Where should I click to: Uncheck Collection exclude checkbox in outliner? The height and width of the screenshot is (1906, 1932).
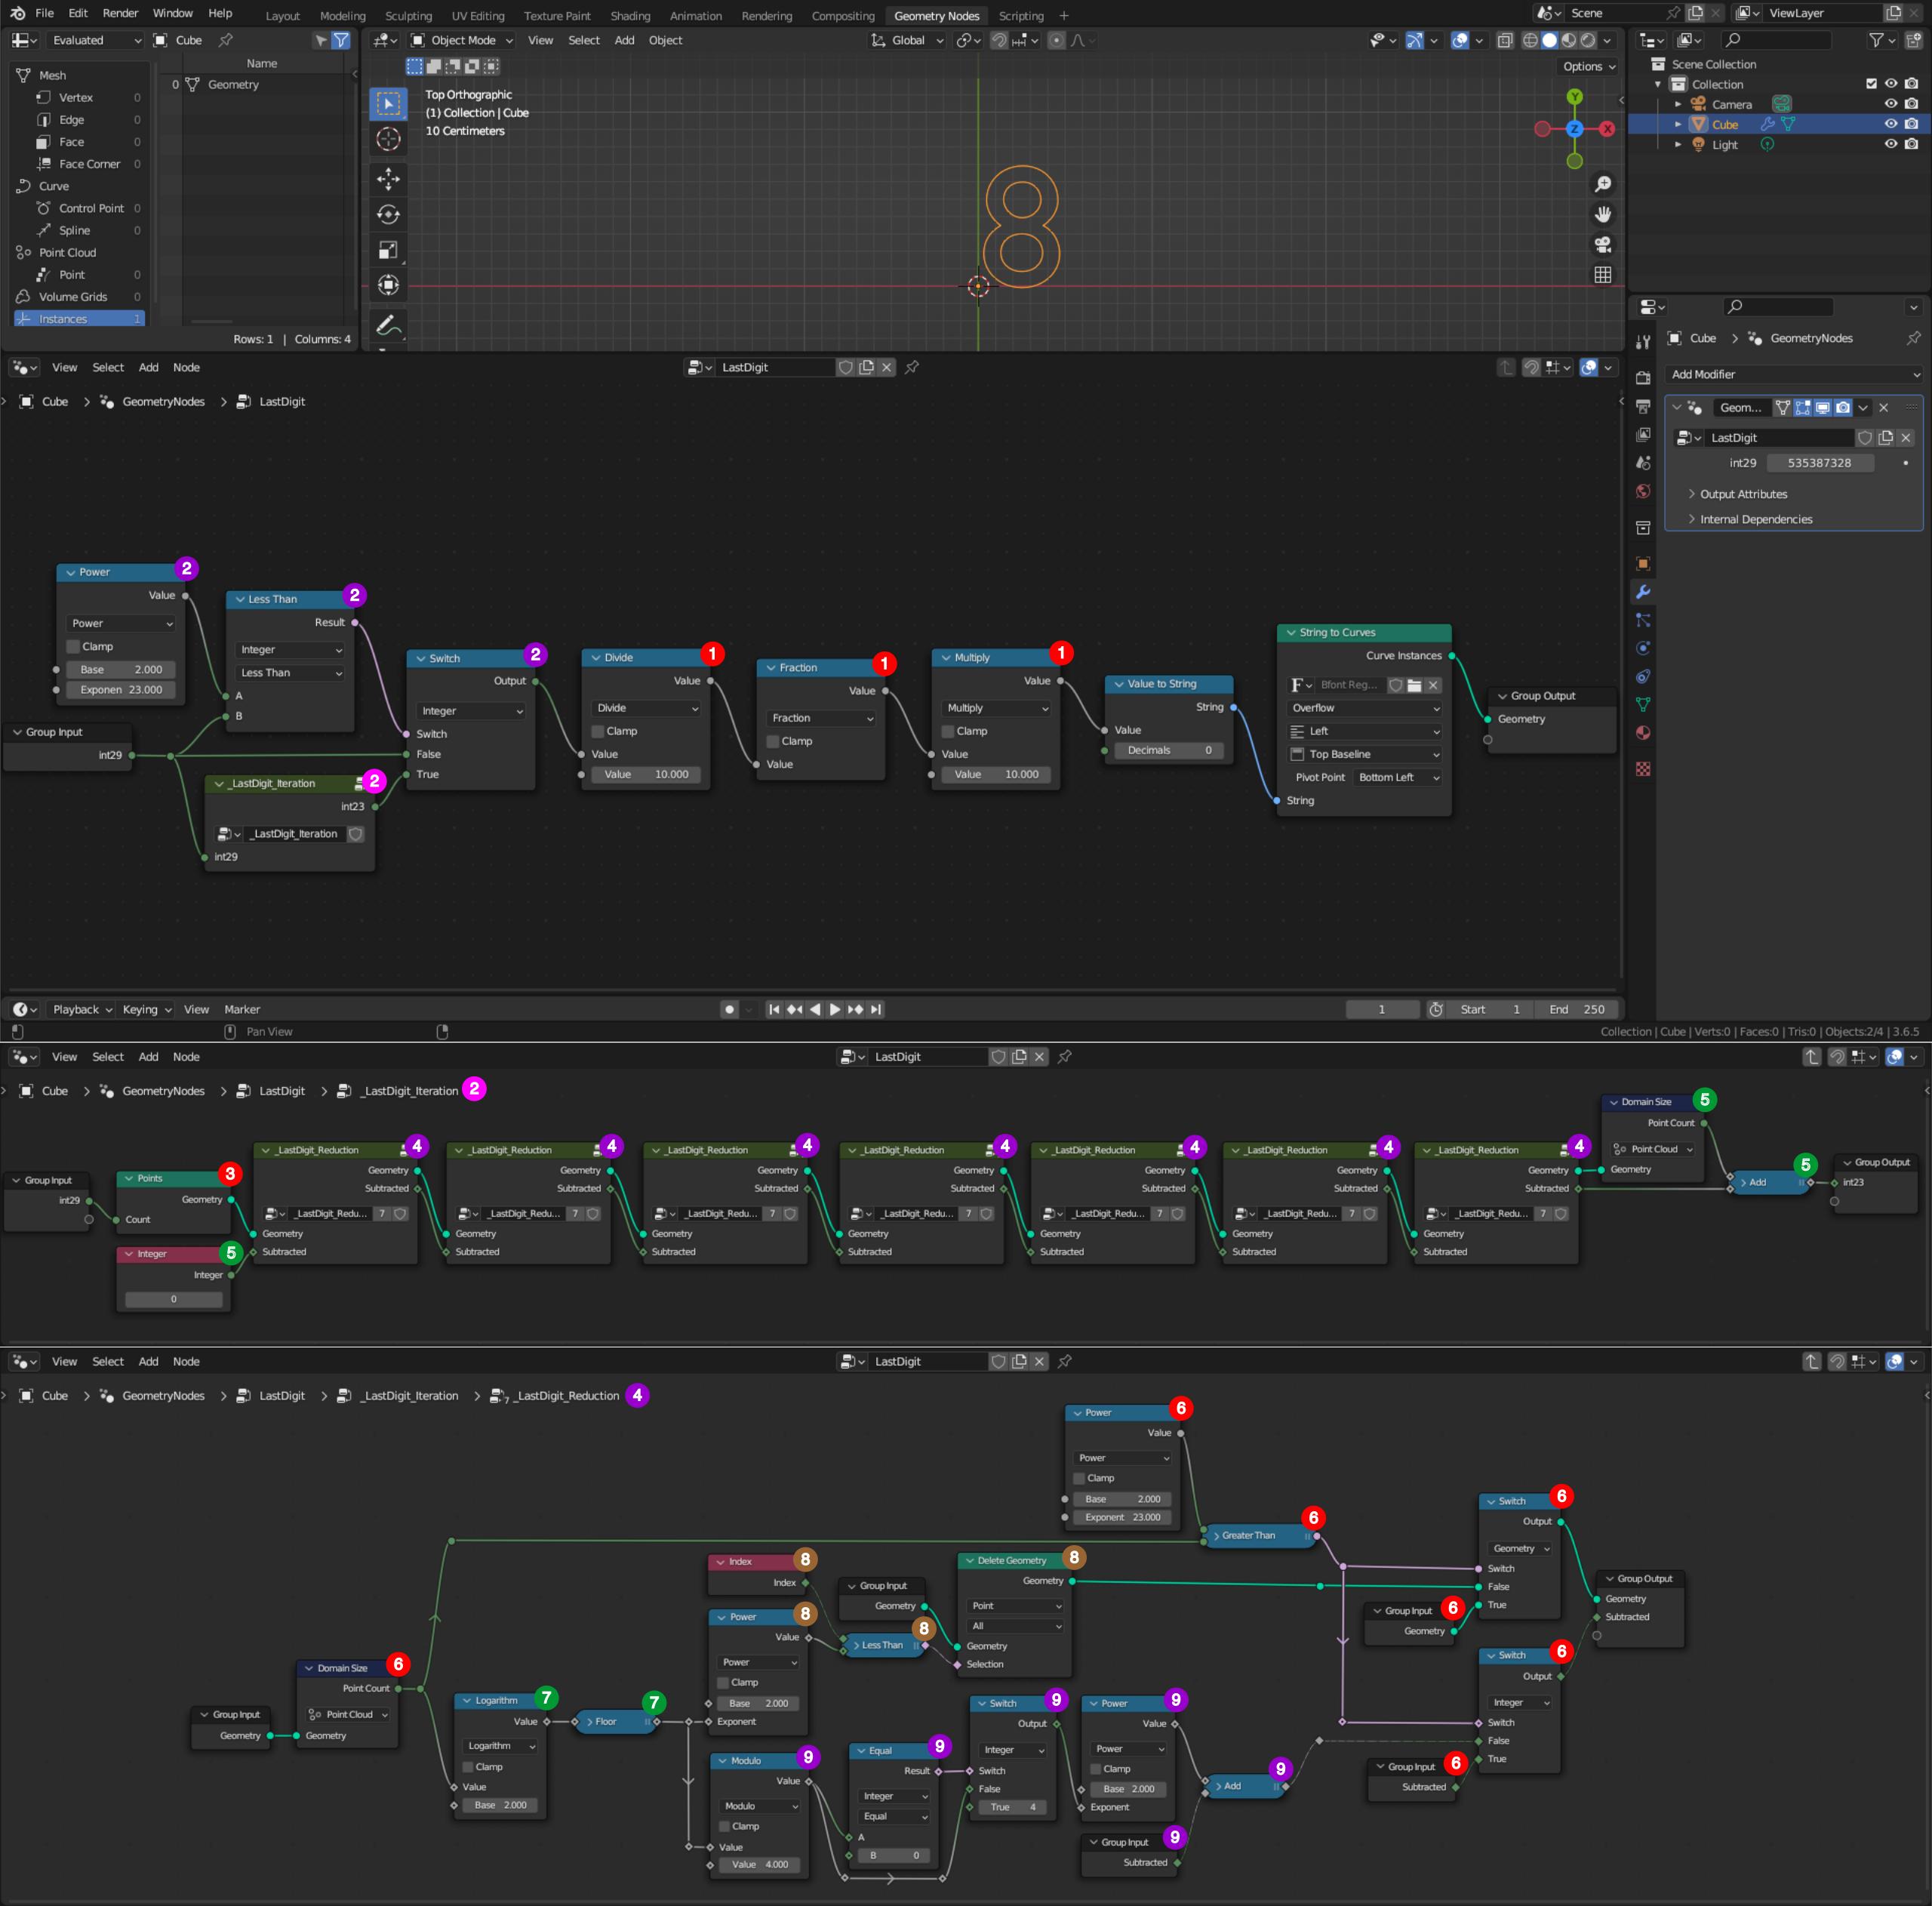[1871, 84]
